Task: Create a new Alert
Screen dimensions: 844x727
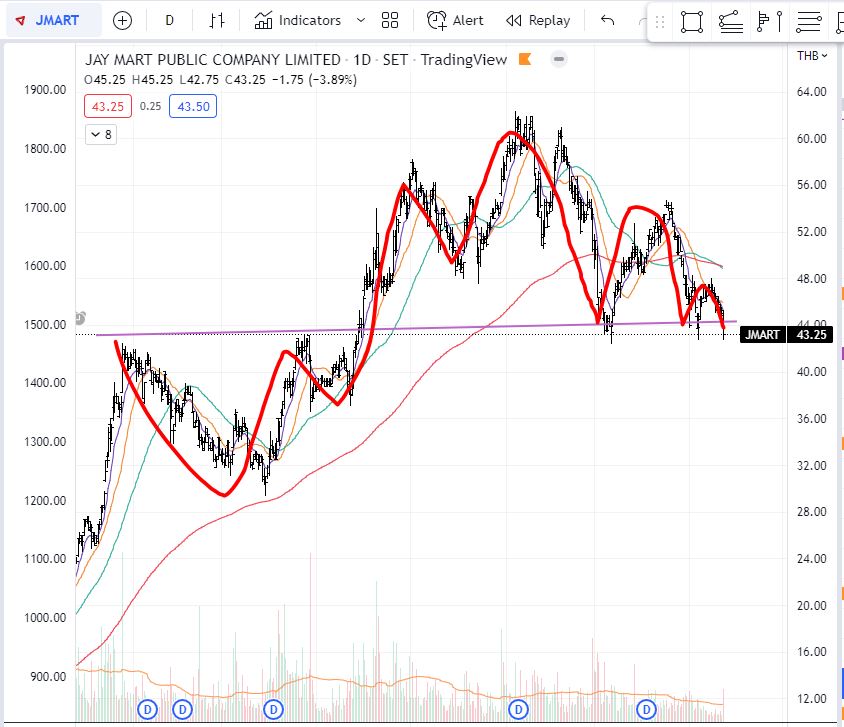Action: click(455, 20)
